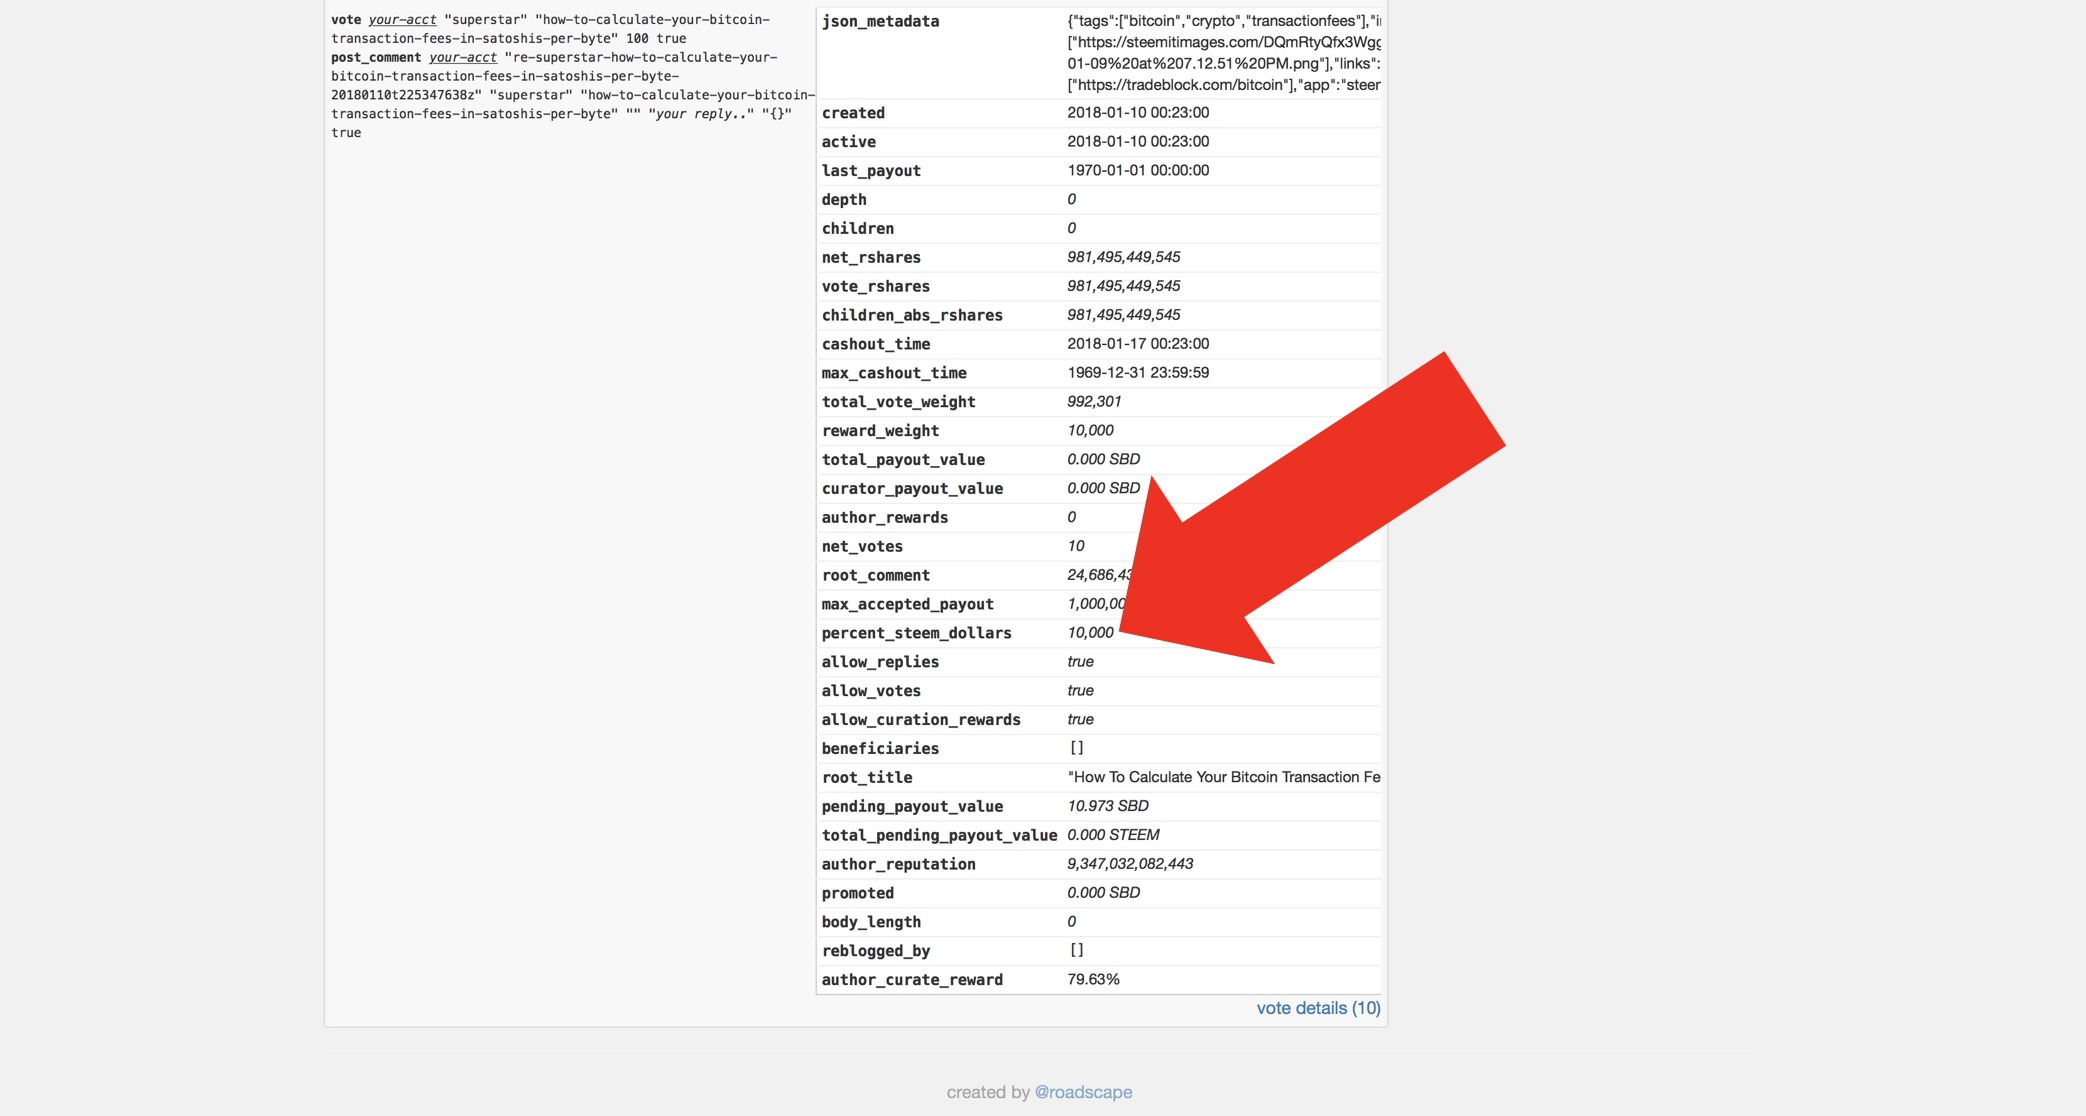Select the allow_replies value true

(x=1080, y=662)
